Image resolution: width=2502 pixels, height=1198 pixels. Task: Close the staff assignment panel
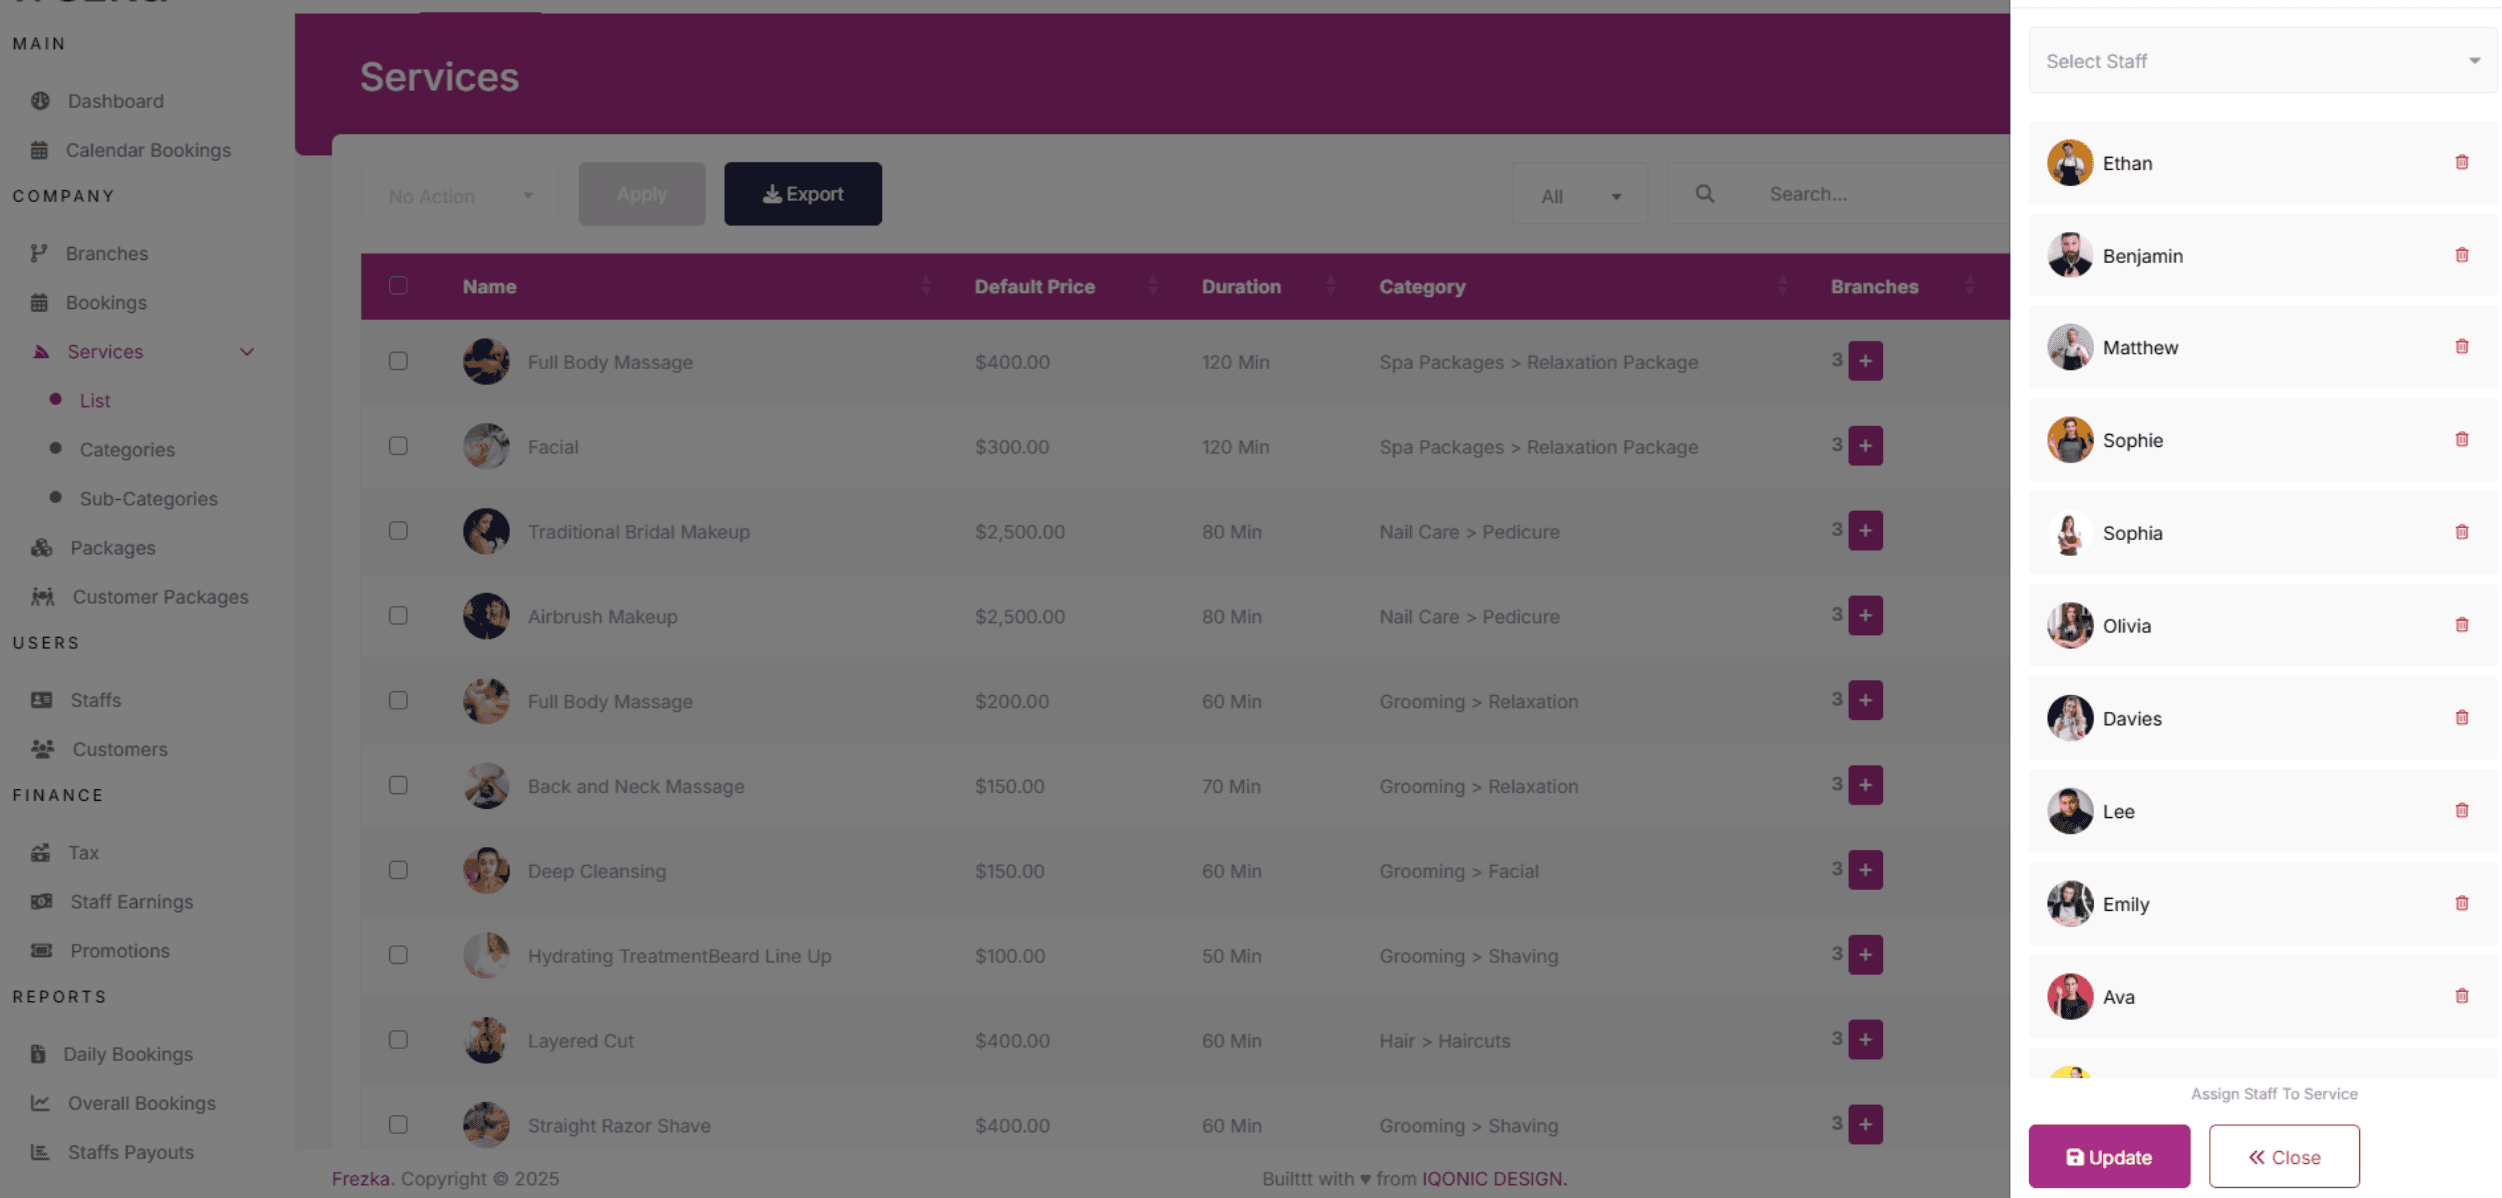(2284, 1156)
